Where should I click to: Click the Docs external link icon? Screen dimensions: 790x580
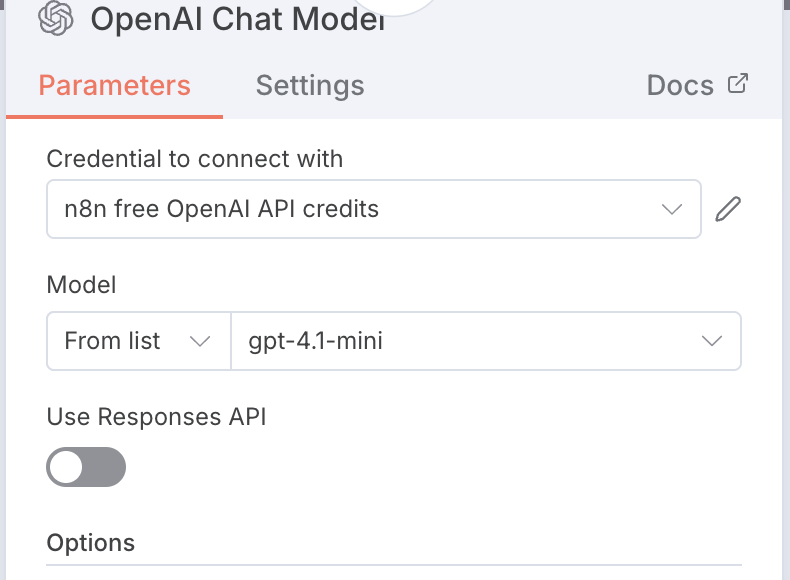(x=738, y=84)
